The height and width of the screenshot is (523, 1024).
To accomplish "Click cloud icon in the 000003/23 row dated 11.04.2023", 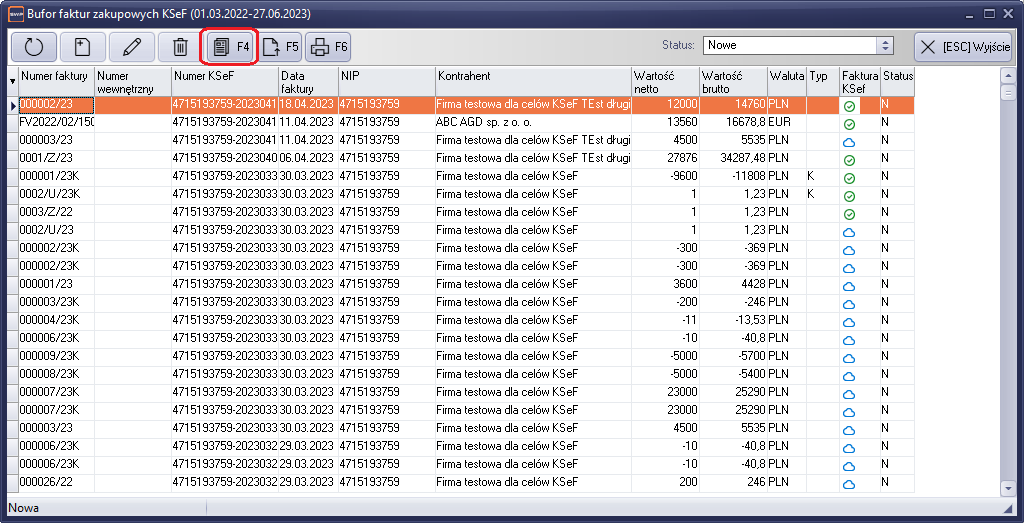I will (x=849, y=142).
